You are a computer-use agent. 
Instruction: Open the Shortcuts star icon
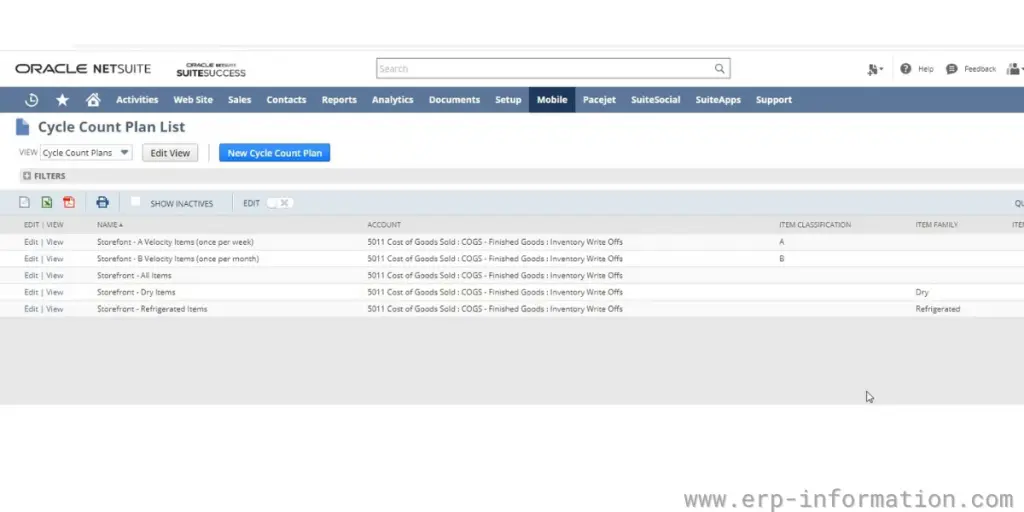point(62,100)
